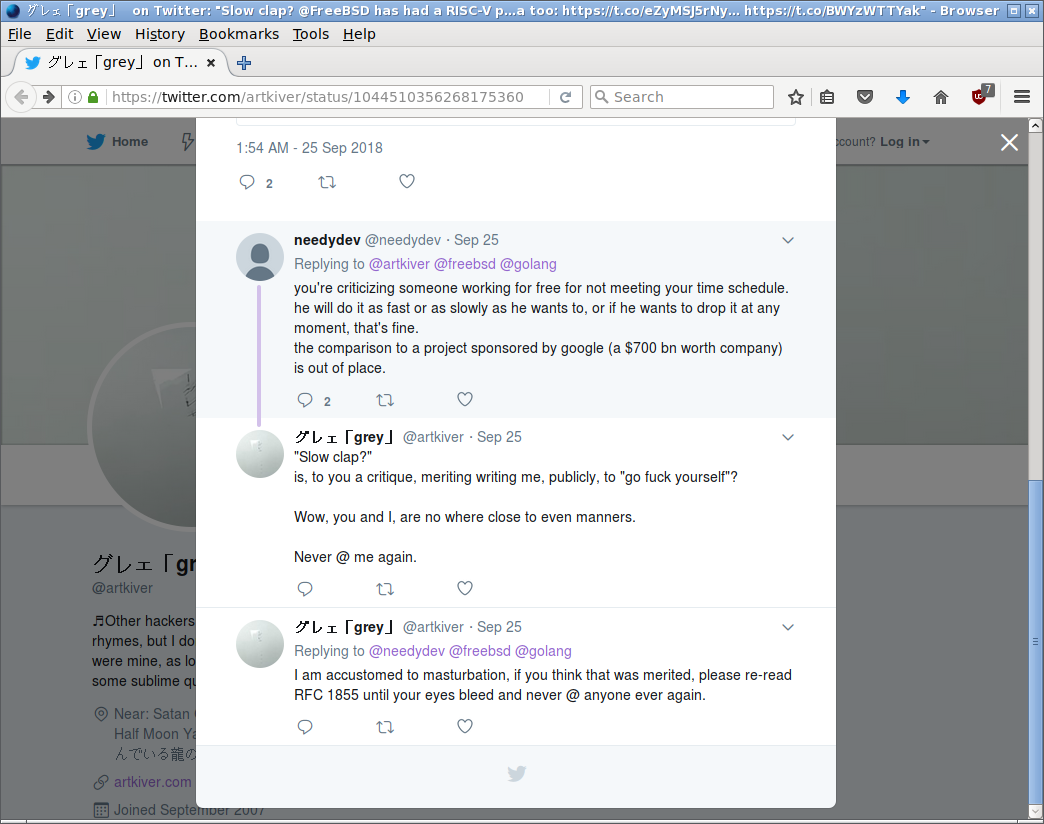Select the グレェ「grey」 on Twitter browser tab
This screenshot has width=1044, height=824.
[x=120, y=63]
